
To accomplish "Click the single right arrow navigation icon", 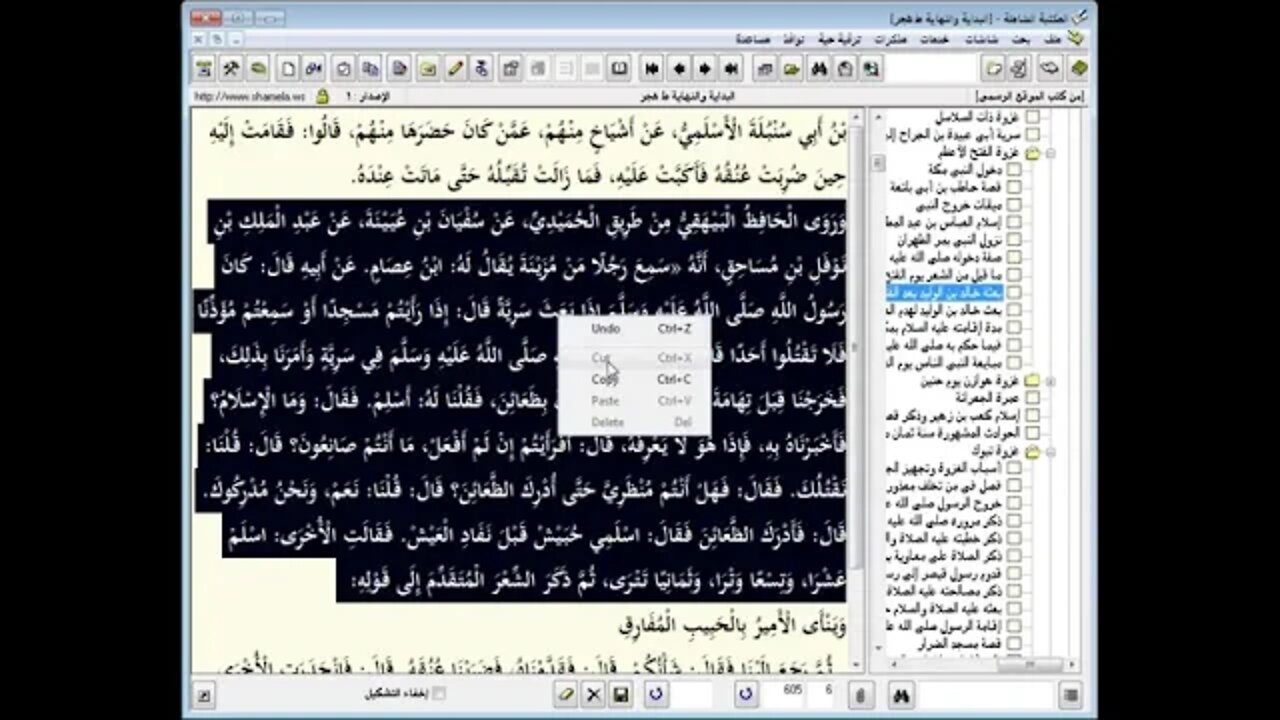I will click(705, 69).
